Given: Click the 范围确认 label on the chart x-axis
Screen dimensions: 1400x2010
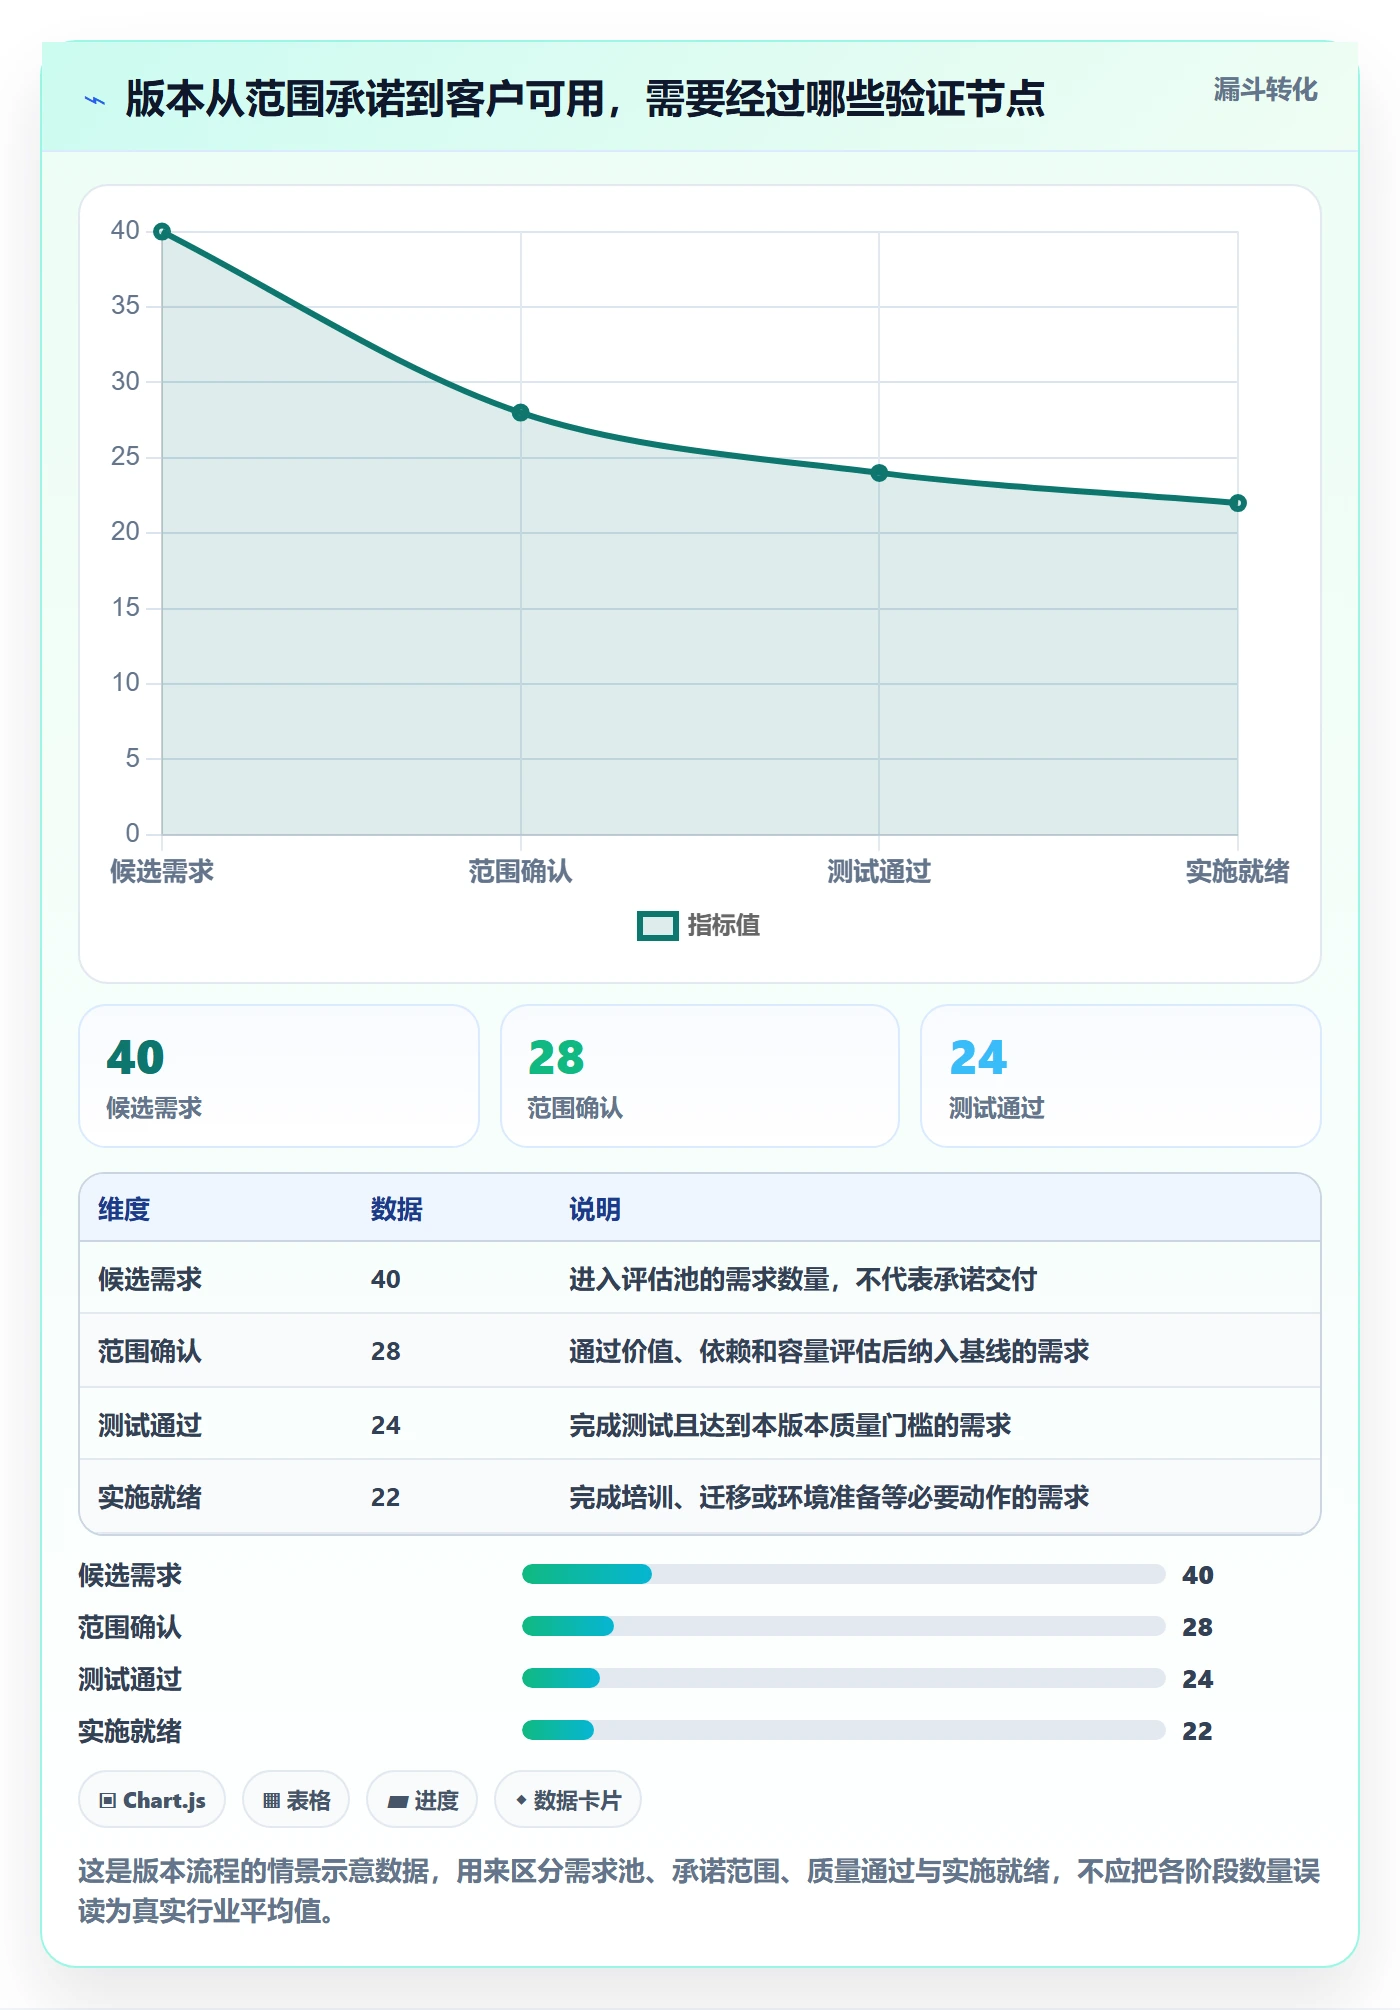Looking at the screenshot, I should pos(520,871).
